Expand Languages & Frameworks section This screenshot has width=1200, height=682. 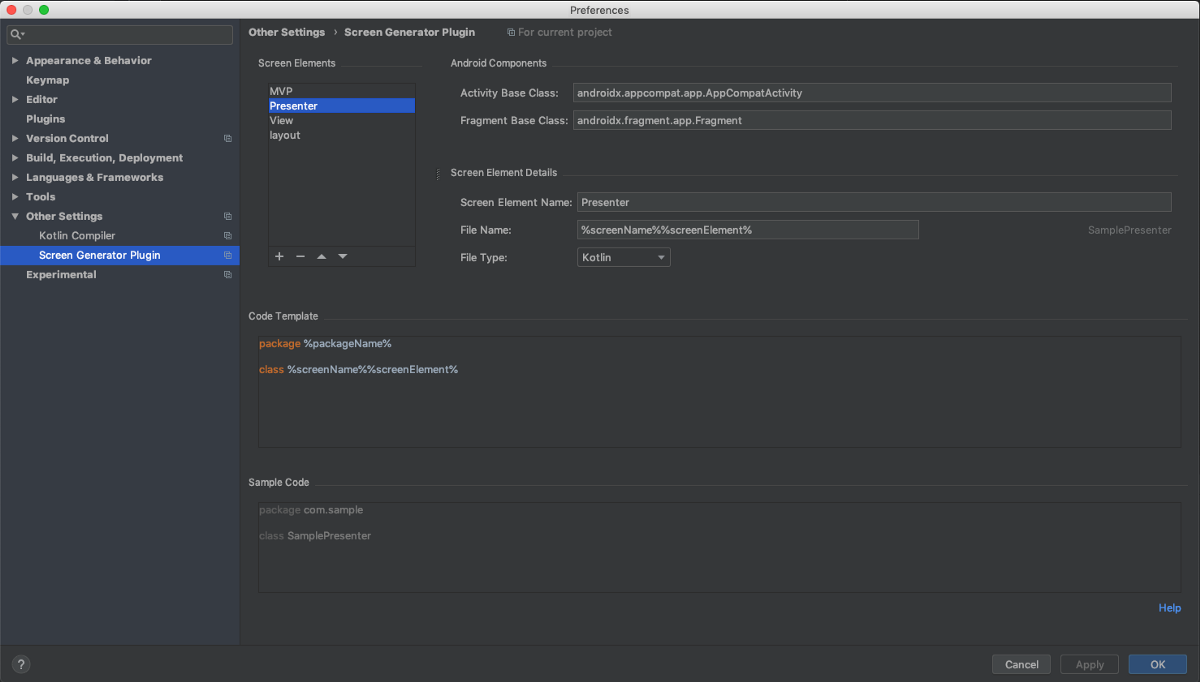[15, 177]
